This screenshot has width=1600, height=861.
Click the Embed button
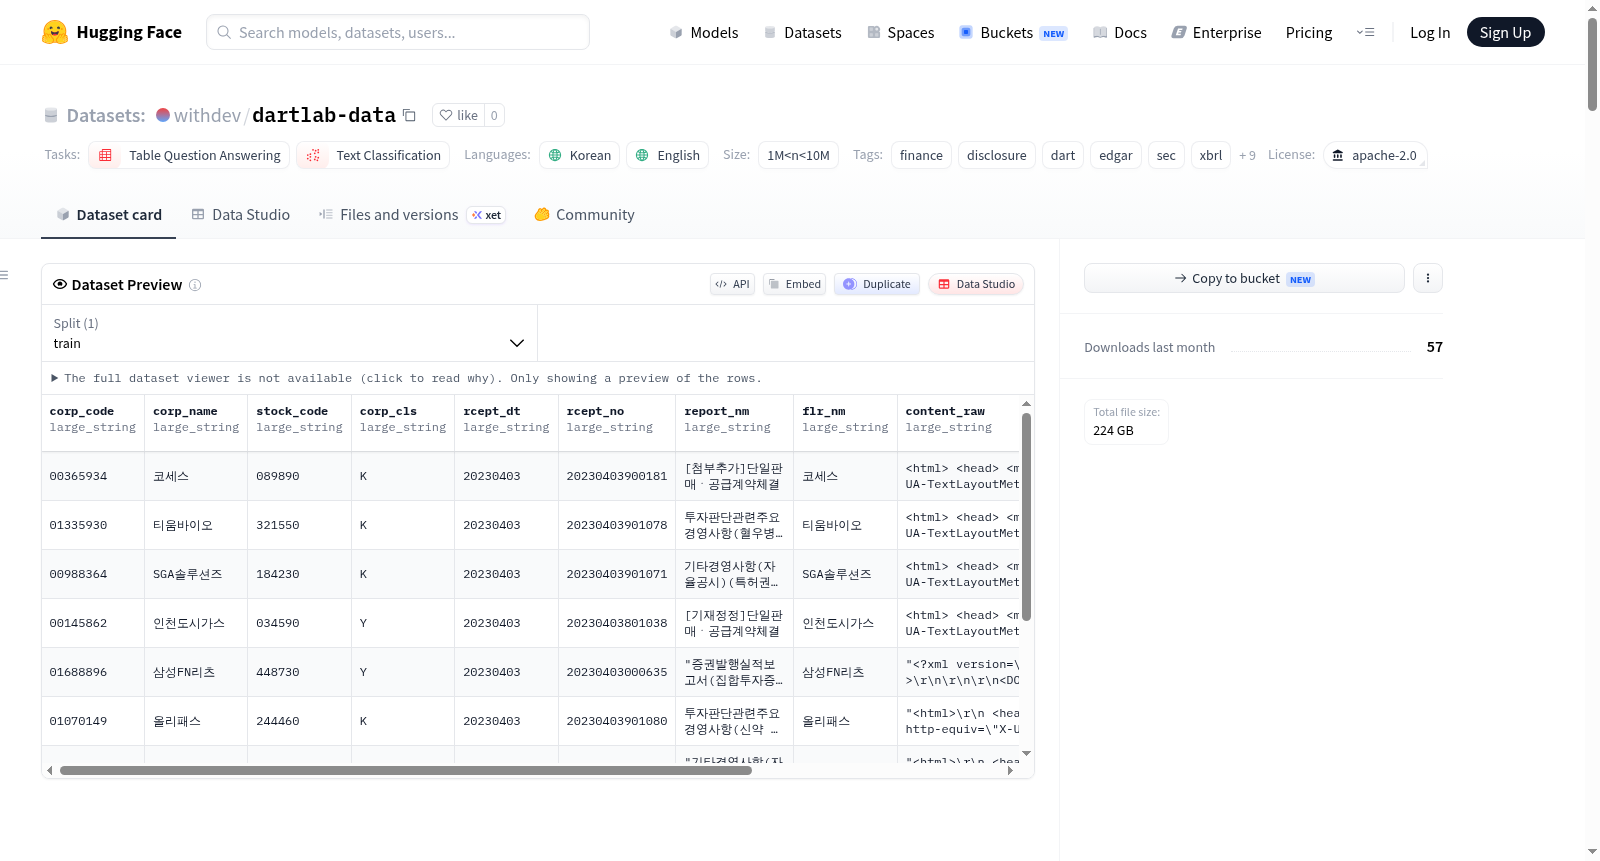point(794,284)
